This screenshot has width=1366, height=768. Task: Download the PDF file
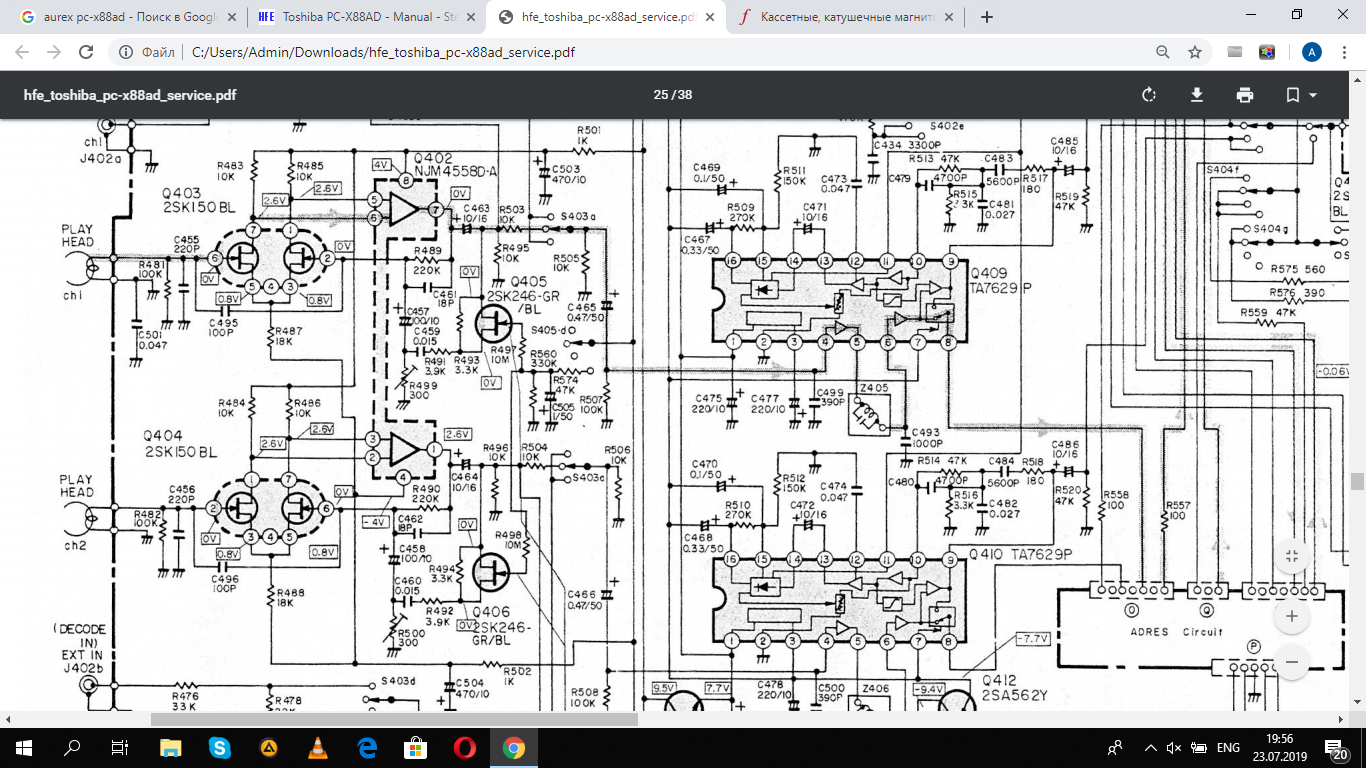point(1196,95)
